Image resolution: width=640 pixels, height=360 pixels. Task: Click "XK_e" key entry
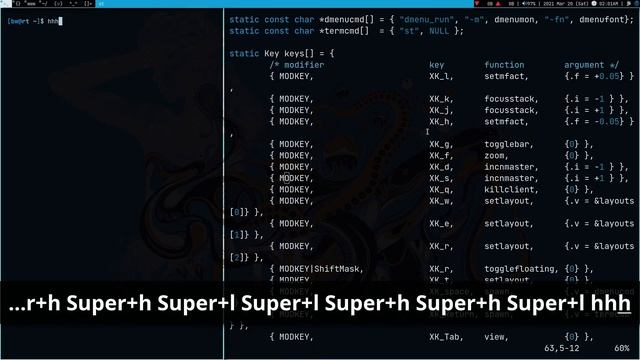coord(441,224)
